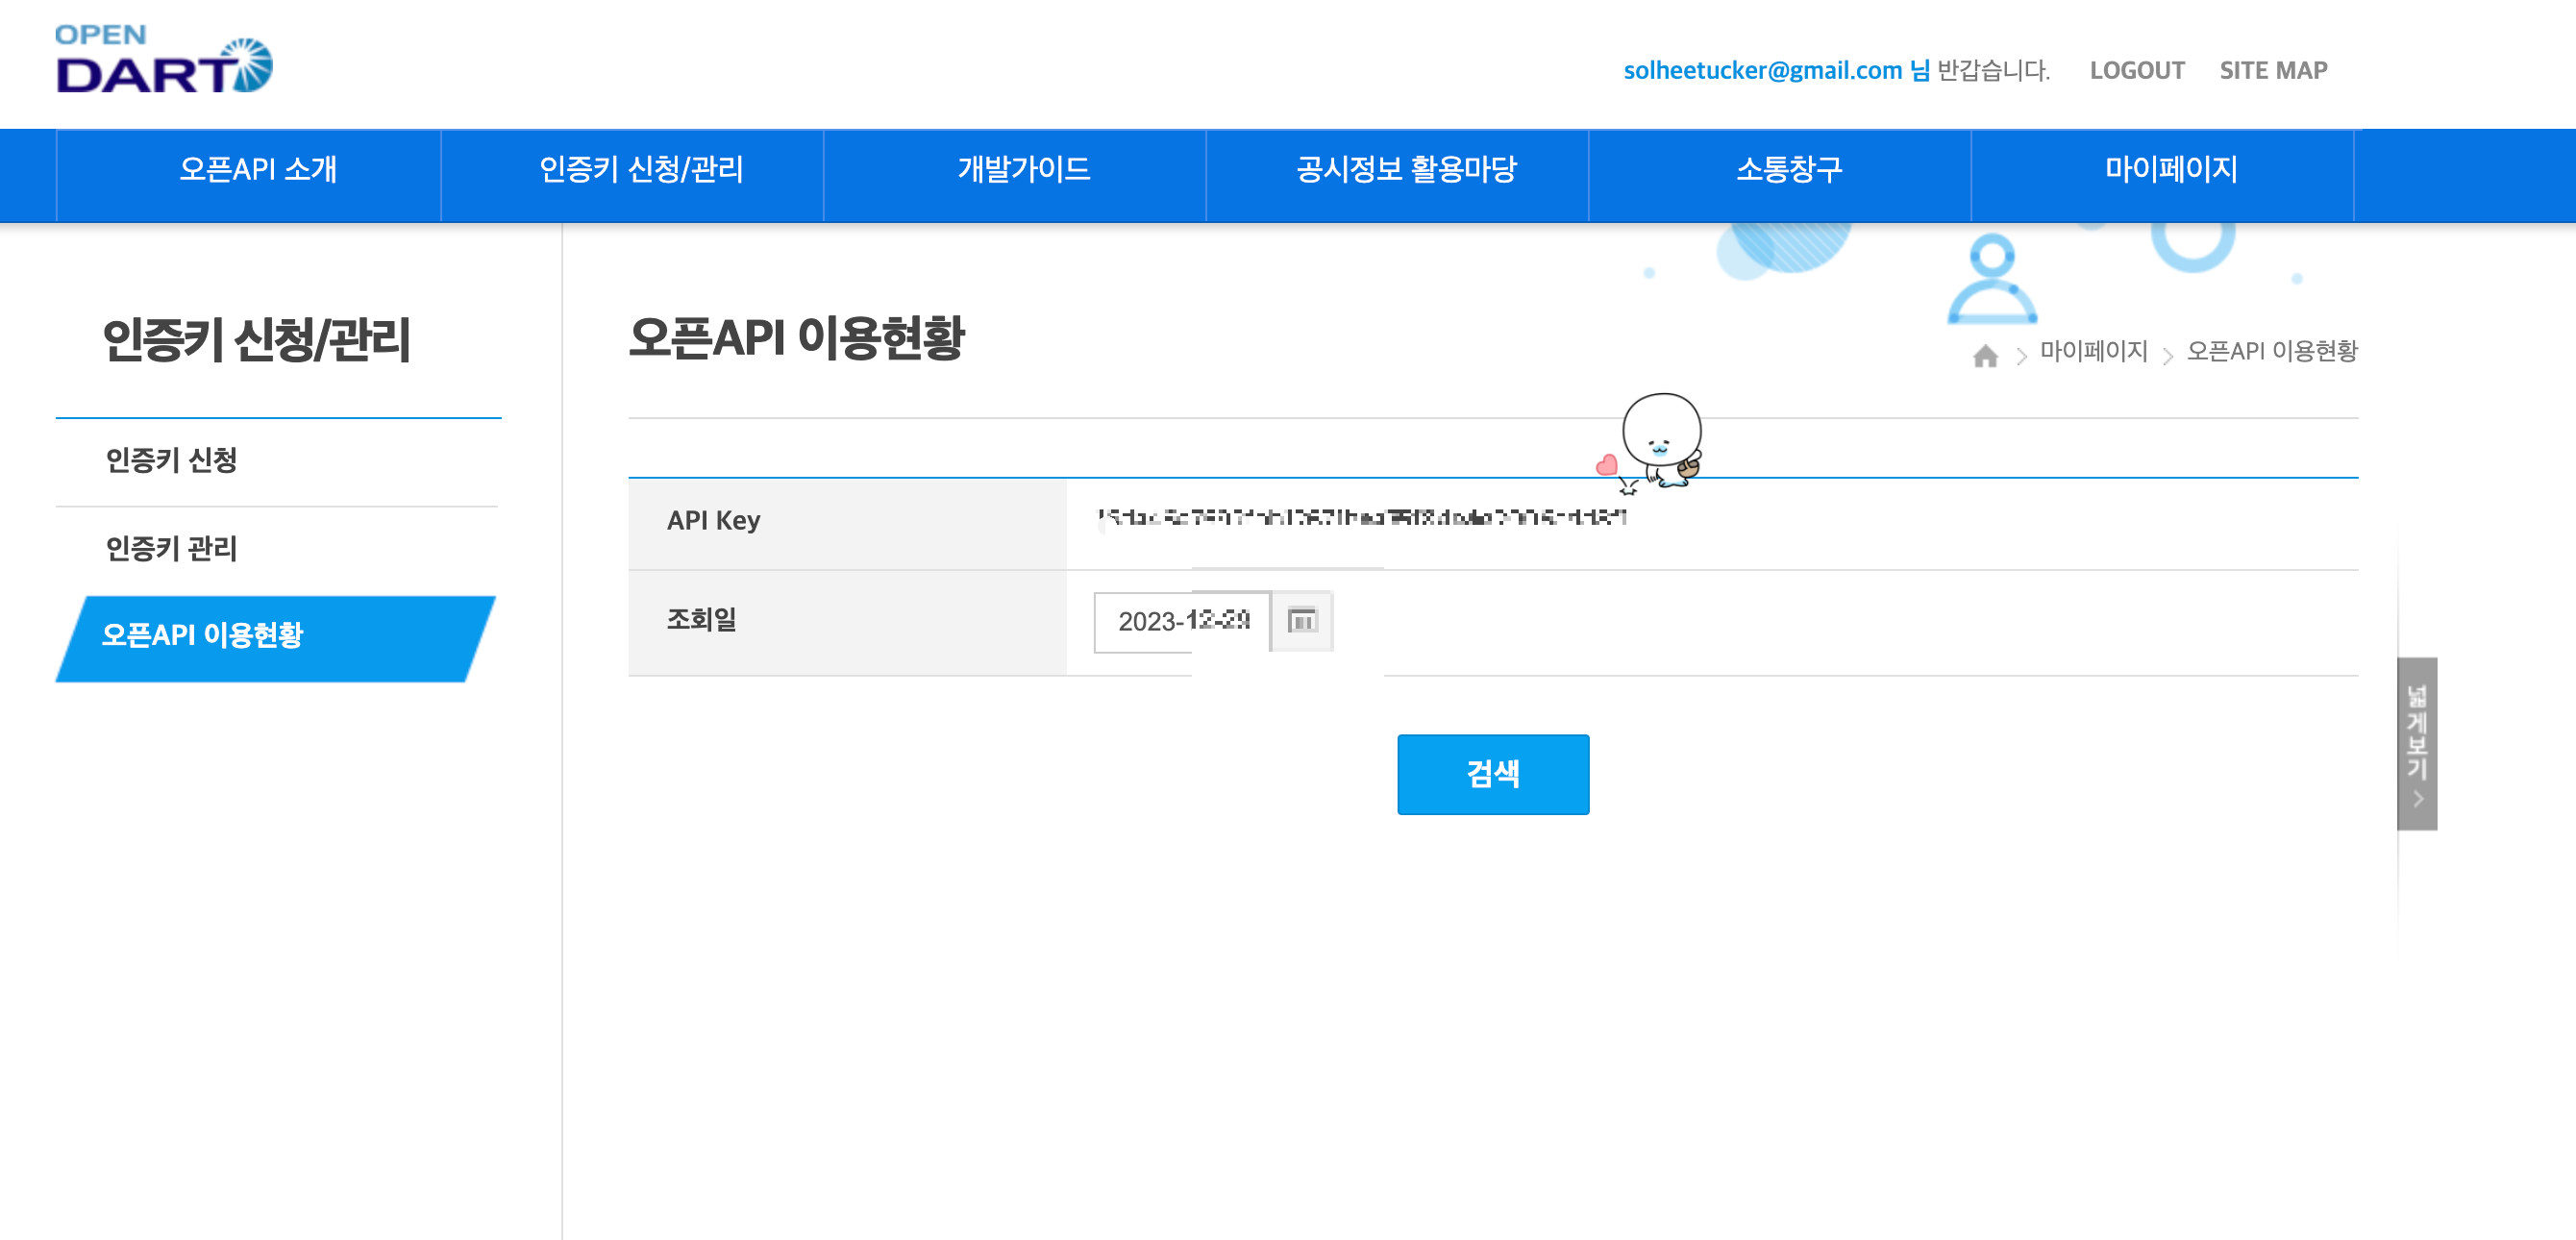Click the OPEN DART logo
Screen dimensions: 2576x1240
coord(163,60)
